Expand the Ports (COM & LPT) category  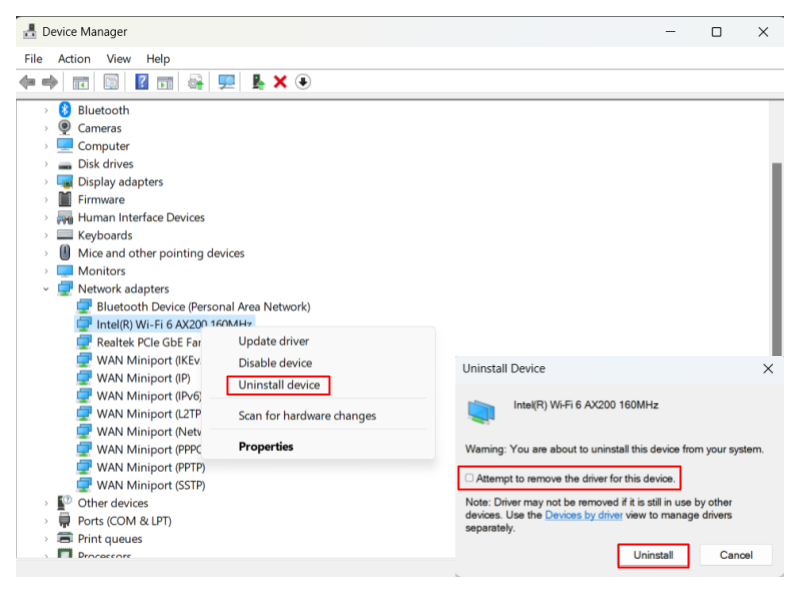coord(46,521)
